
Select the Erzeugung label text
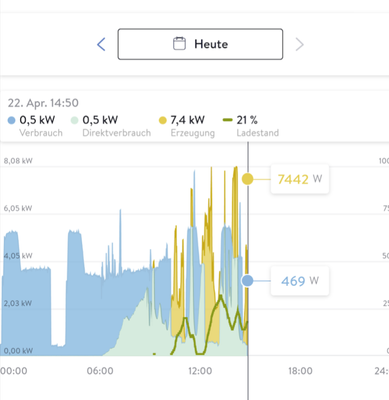click(193, 133)
